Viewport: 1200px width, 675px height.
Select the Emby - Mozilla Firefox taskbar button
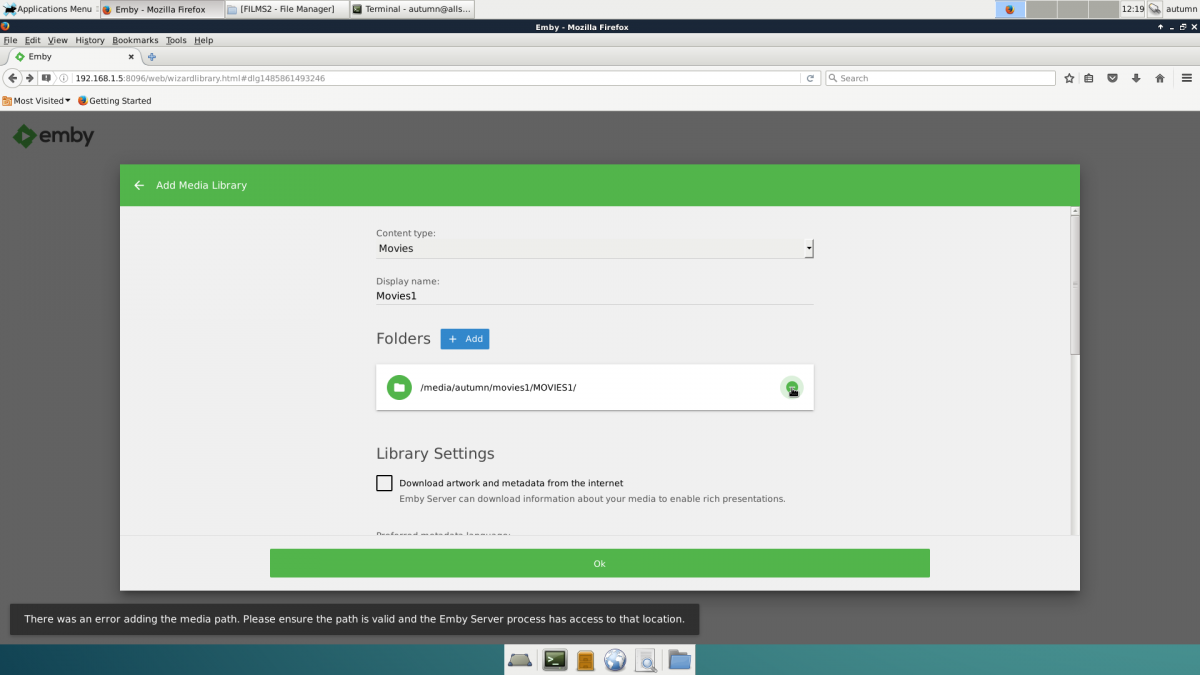(x=161, y=9)
